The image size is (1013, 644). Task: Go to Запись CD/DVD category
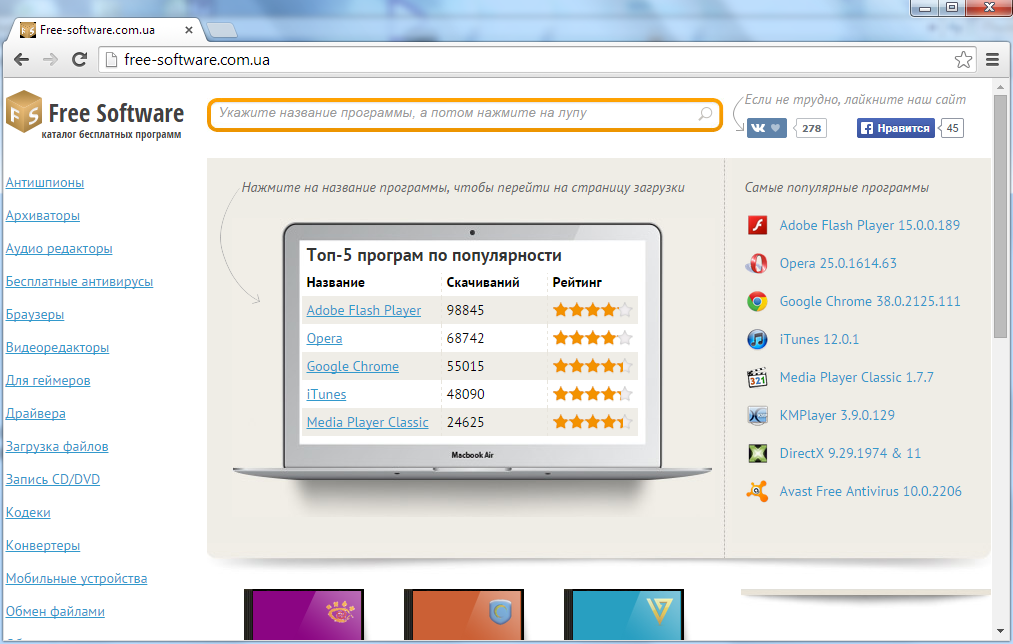click(53, 479)
